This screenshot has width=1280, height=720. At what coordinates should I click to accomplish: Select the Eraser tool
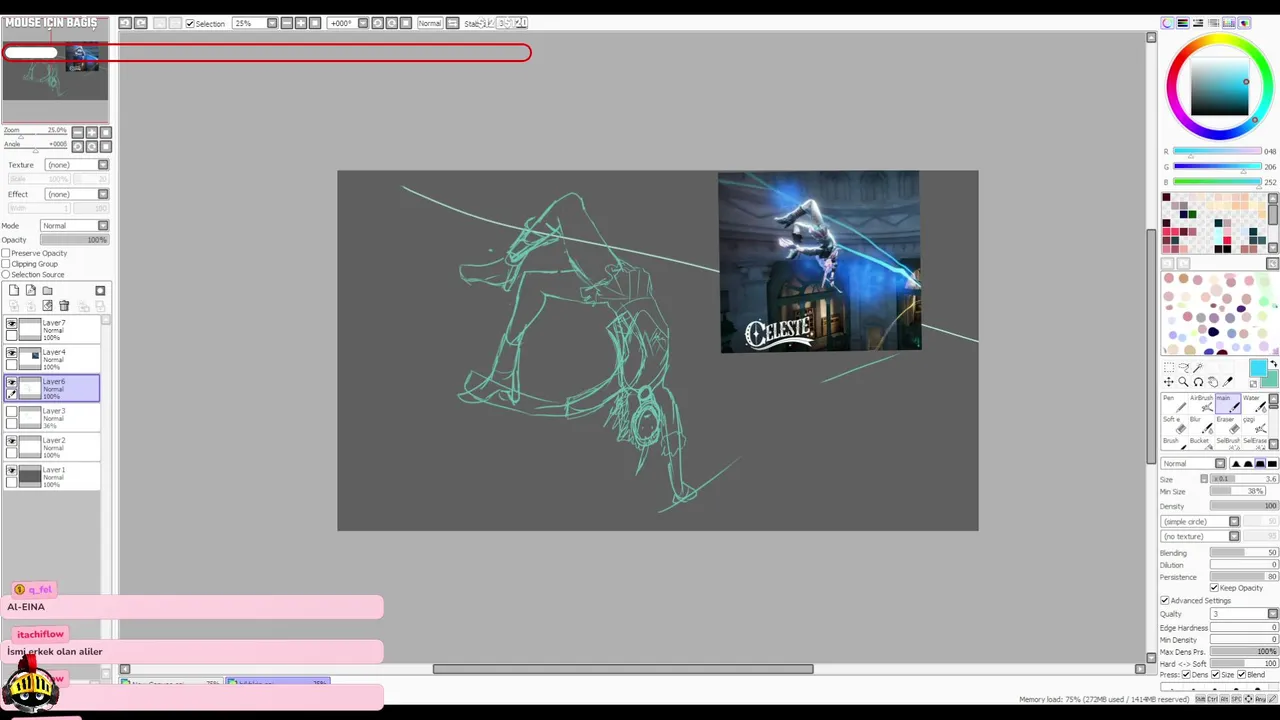coord(1227,424)
